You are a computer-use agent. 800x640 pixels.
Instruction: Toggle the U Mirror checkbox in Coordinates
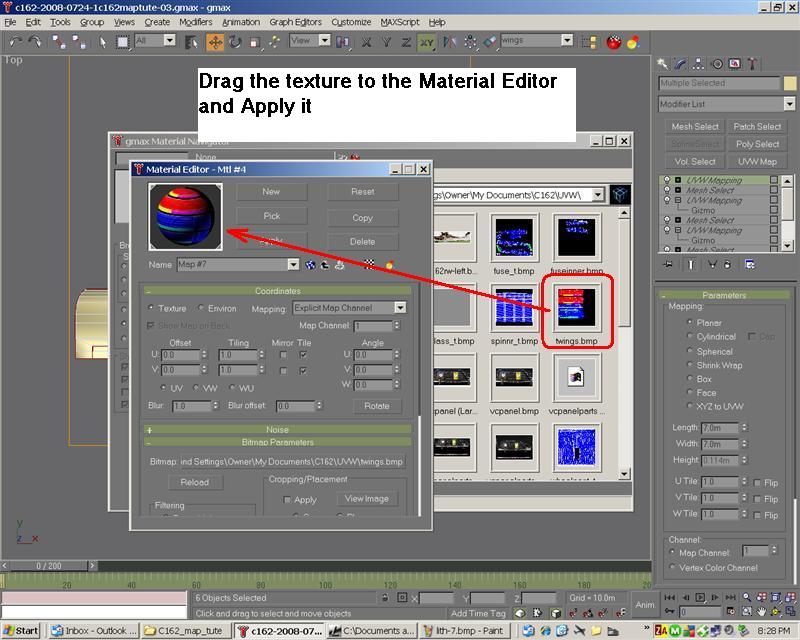tap(283, 354)
